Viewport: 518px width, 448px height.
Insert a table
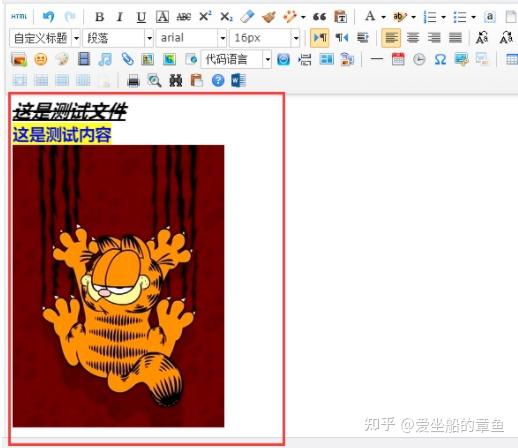point(512,60)
